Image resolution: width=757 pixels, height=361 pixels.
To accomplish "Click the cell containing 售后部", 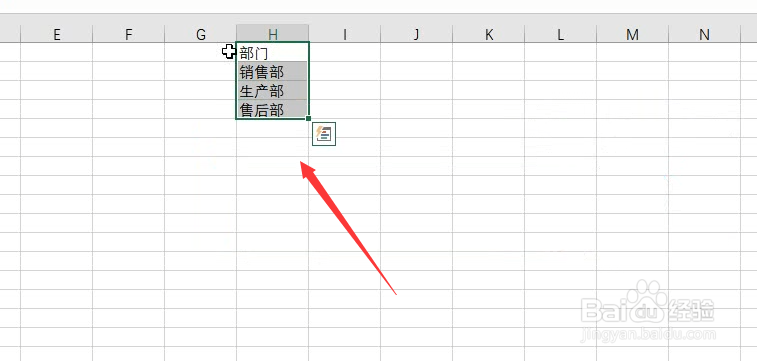I will (273, 109).
